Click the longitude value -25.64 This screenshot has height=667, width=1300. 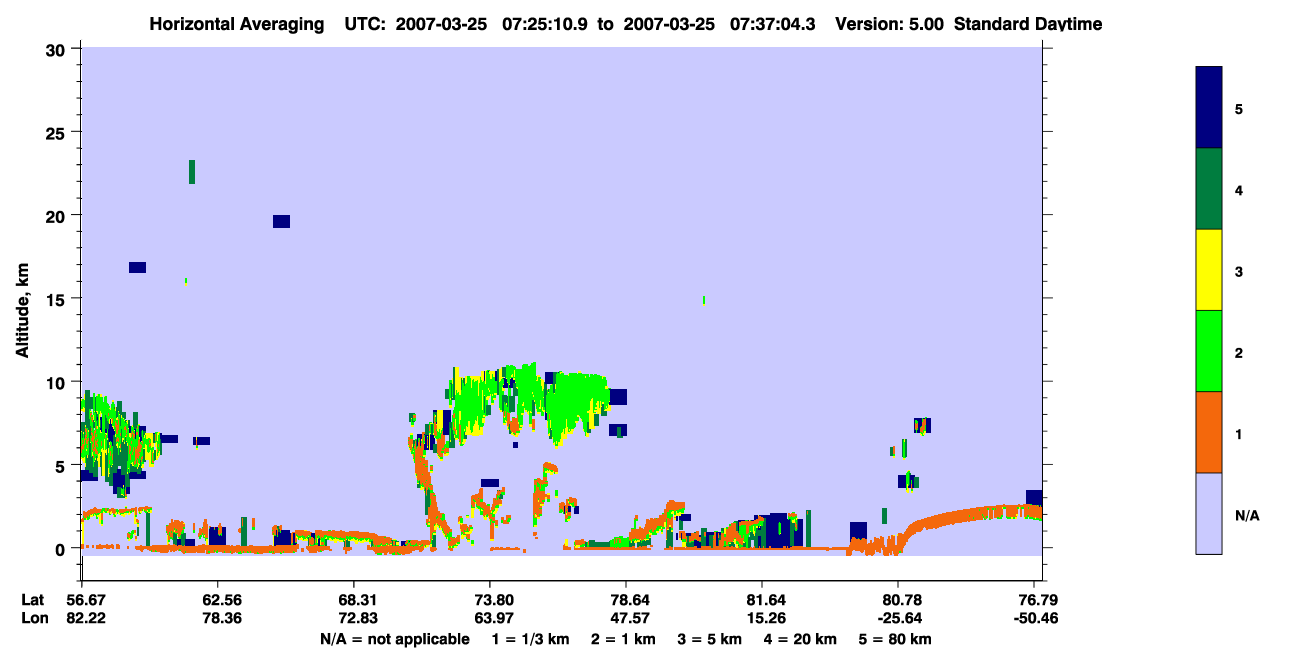point(898,618)
